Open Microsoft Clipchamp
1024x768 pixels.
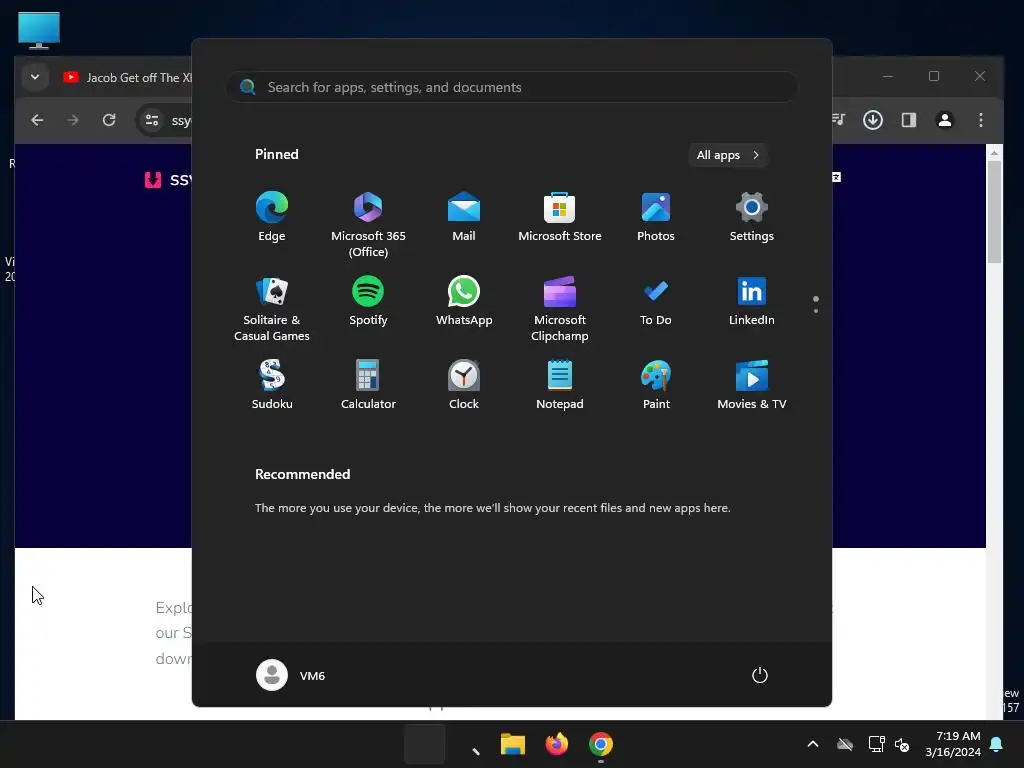560,308
